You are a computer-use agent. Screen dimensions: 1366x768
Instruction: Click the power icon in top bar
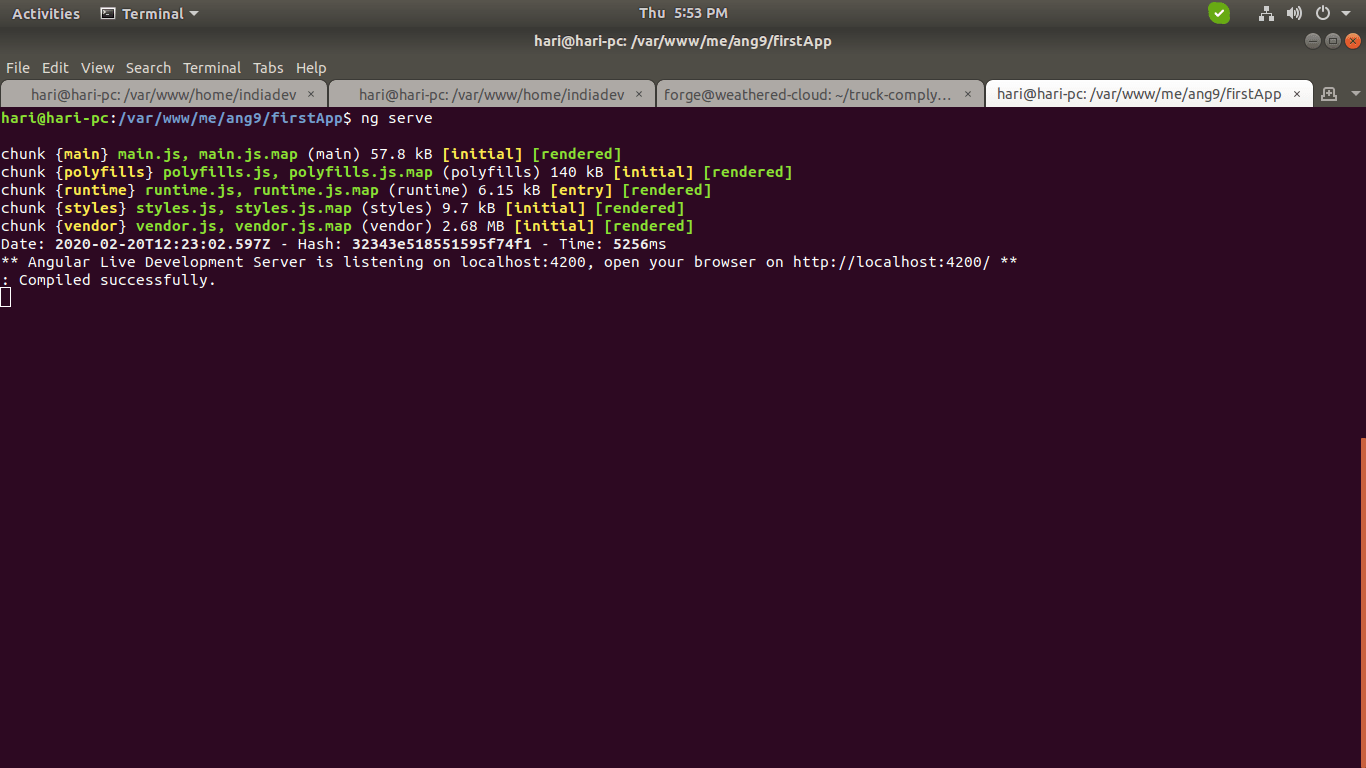pos(1322,13)
